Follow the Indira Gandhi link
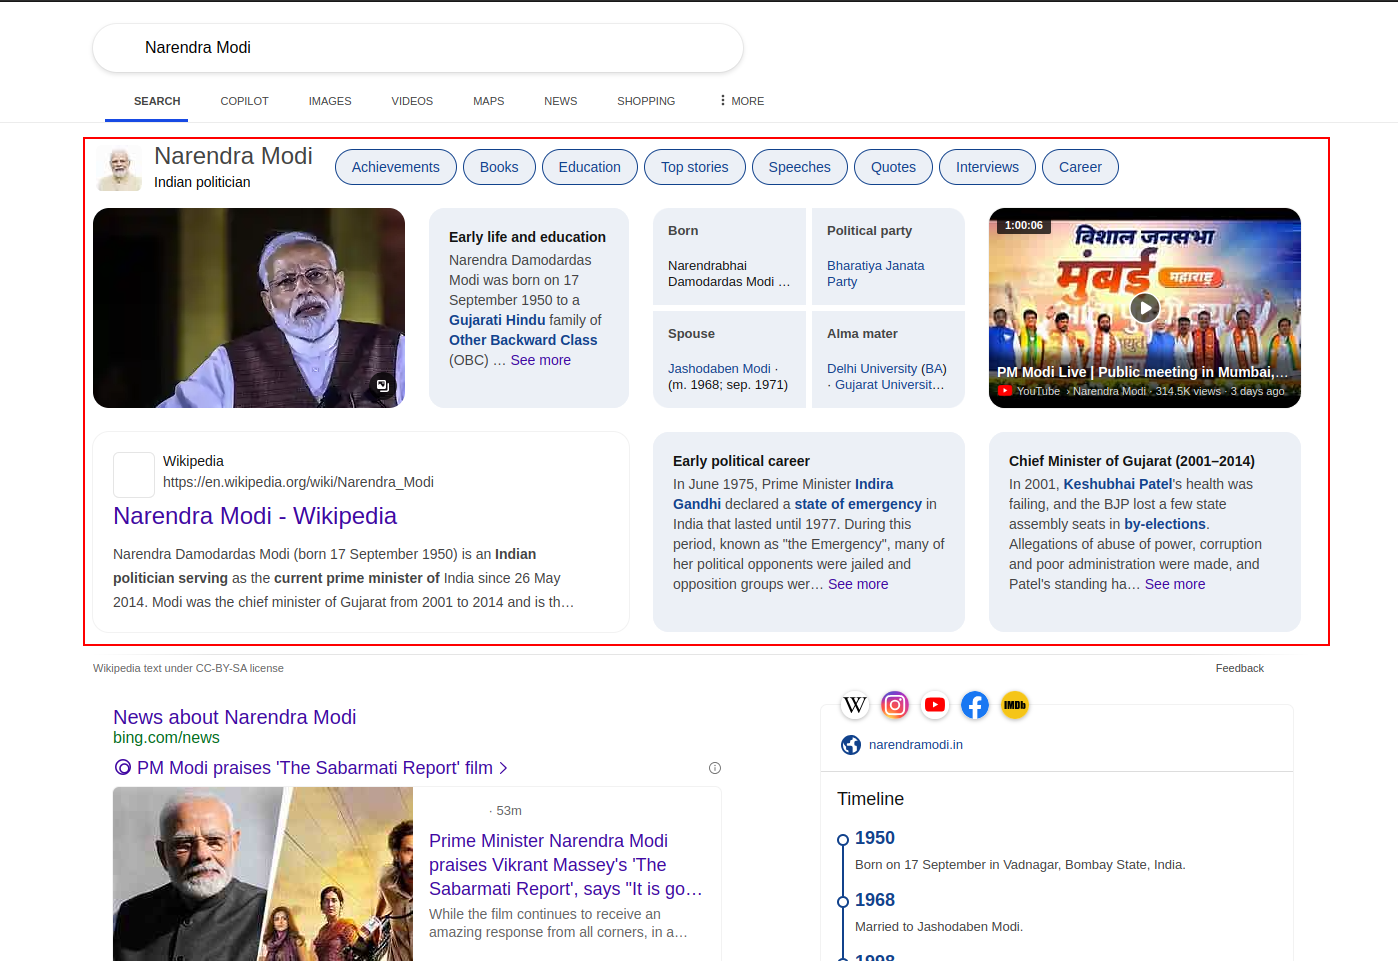Viewport: 1398px width, 961px height. 783,494
